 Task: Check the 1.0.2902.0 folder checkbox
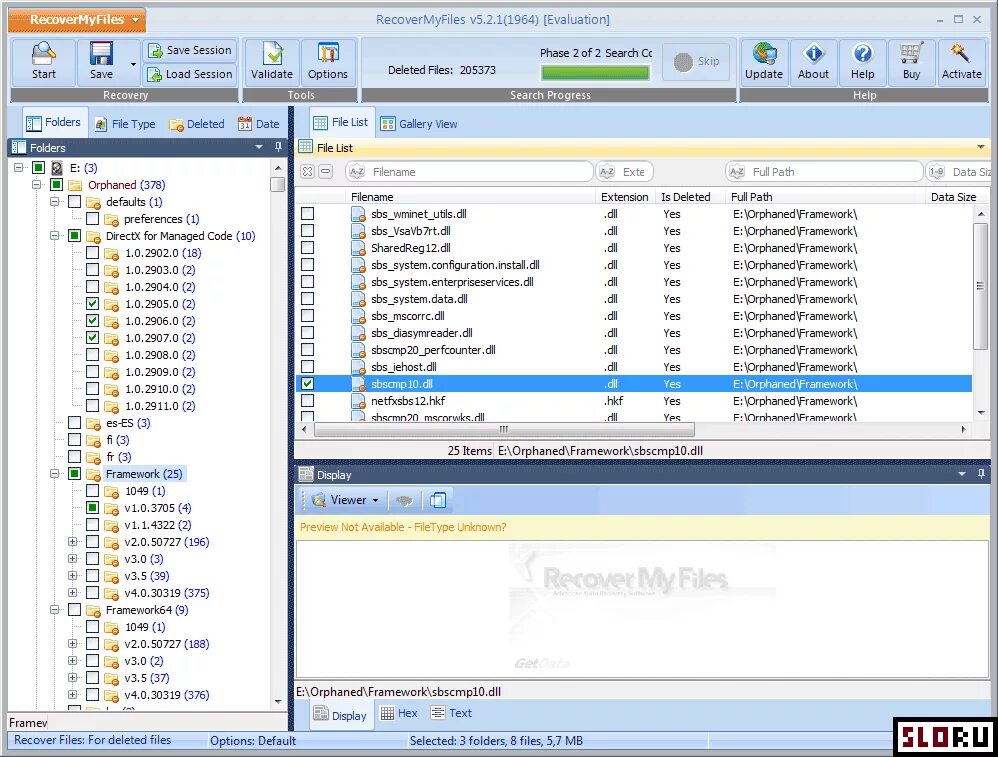coord(92,253)
